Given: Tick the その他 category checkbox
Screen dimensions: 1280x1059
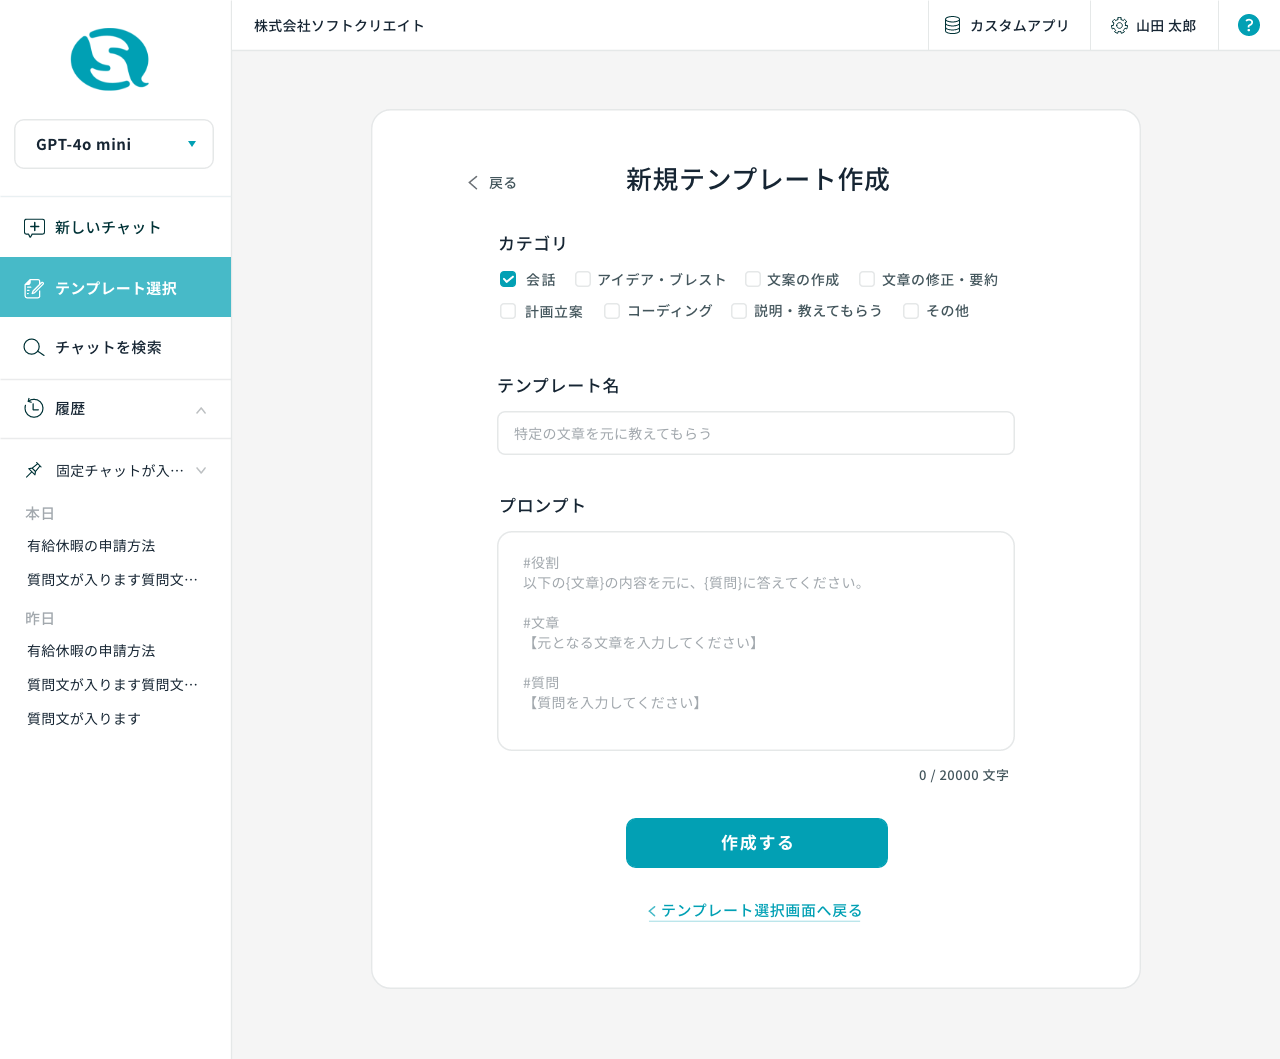Looking at the screenshot, I should pos(911,311).
